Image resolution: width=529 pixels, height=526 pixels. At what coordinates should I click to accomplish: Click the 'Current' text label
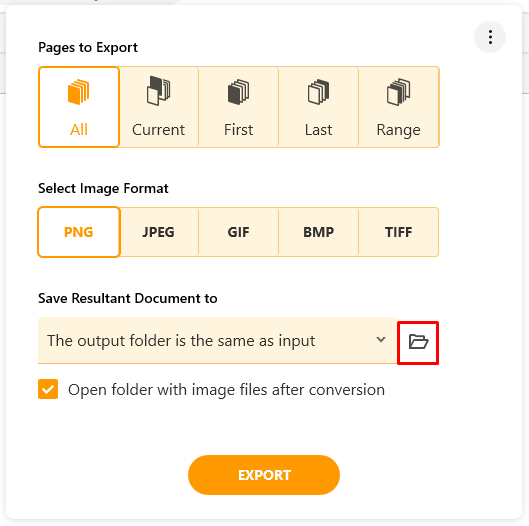click(159, 130)
